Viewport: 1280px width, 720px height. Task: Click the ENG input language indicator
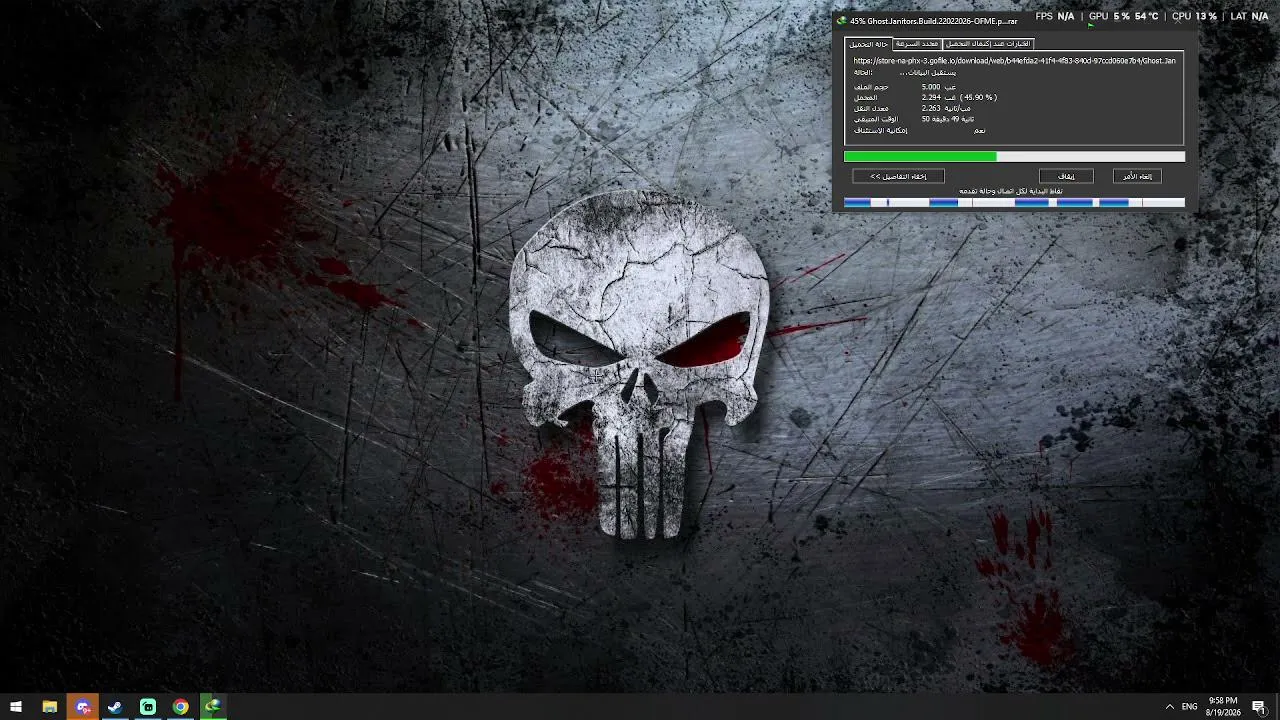pos(1190,707)
